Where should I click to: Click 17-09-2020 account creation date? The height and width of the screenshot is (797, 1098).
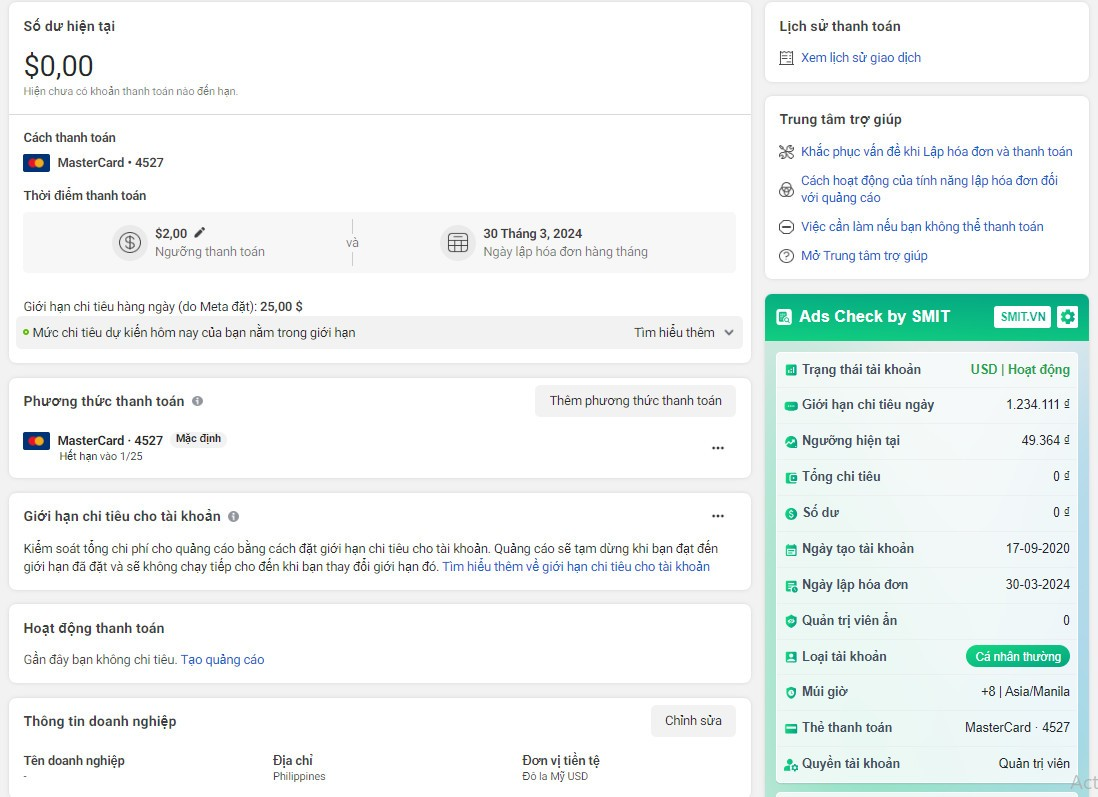click(x=1038, y=548)
